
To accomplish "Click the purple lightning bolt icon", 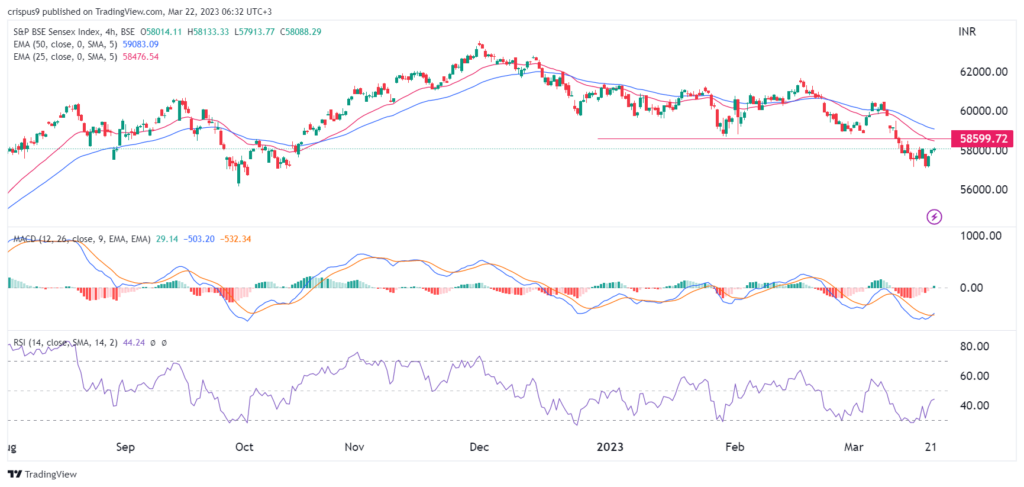I will click(935, 216).
